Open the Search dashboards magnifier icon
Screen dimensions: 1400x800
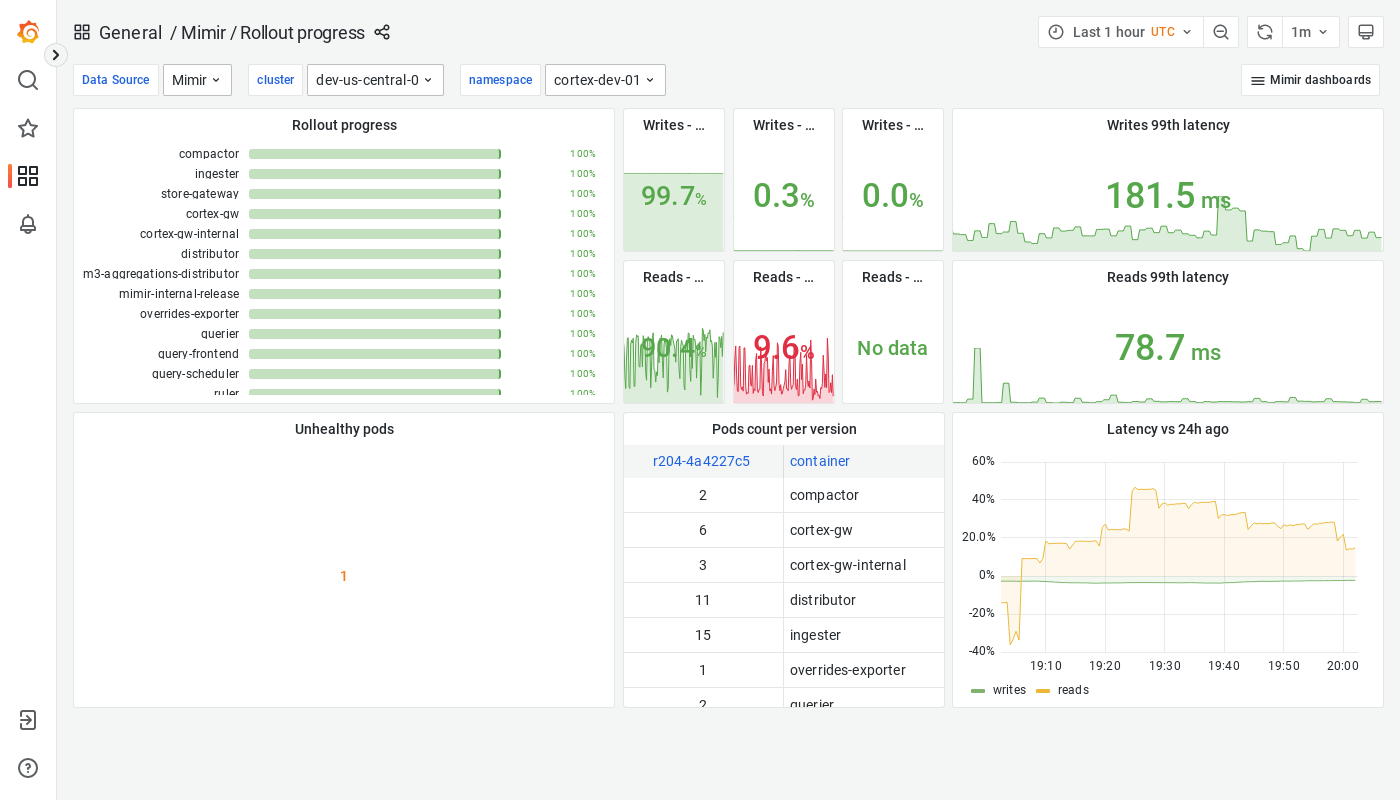pyautogui.click(x=28, y=80)
